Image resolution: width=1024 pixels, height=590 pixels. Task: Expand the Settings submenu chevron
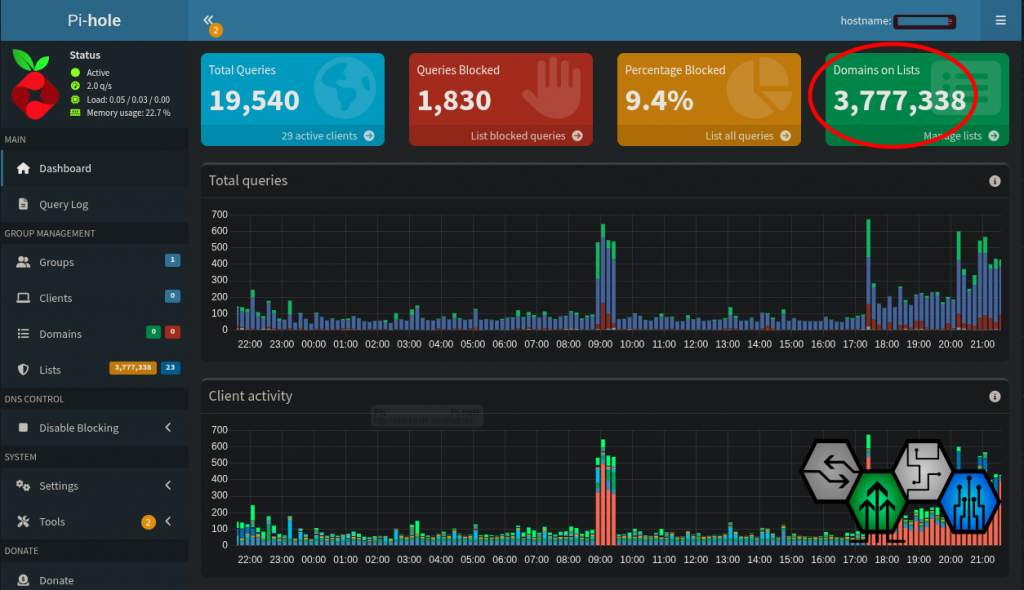(168, 486)
